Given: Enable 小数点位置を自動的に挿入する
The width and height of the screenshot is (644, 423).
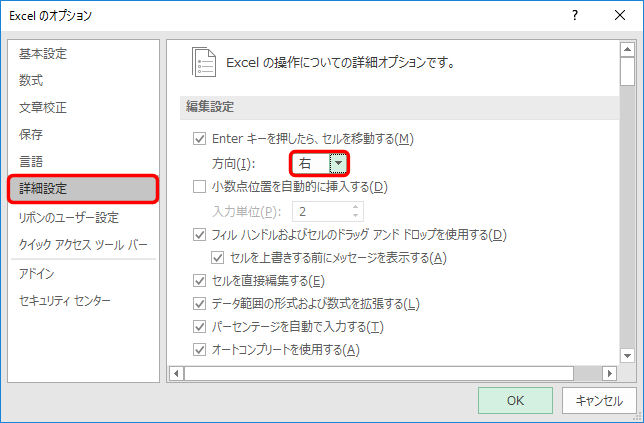Looking at the screenshot, I should (200, 187).
